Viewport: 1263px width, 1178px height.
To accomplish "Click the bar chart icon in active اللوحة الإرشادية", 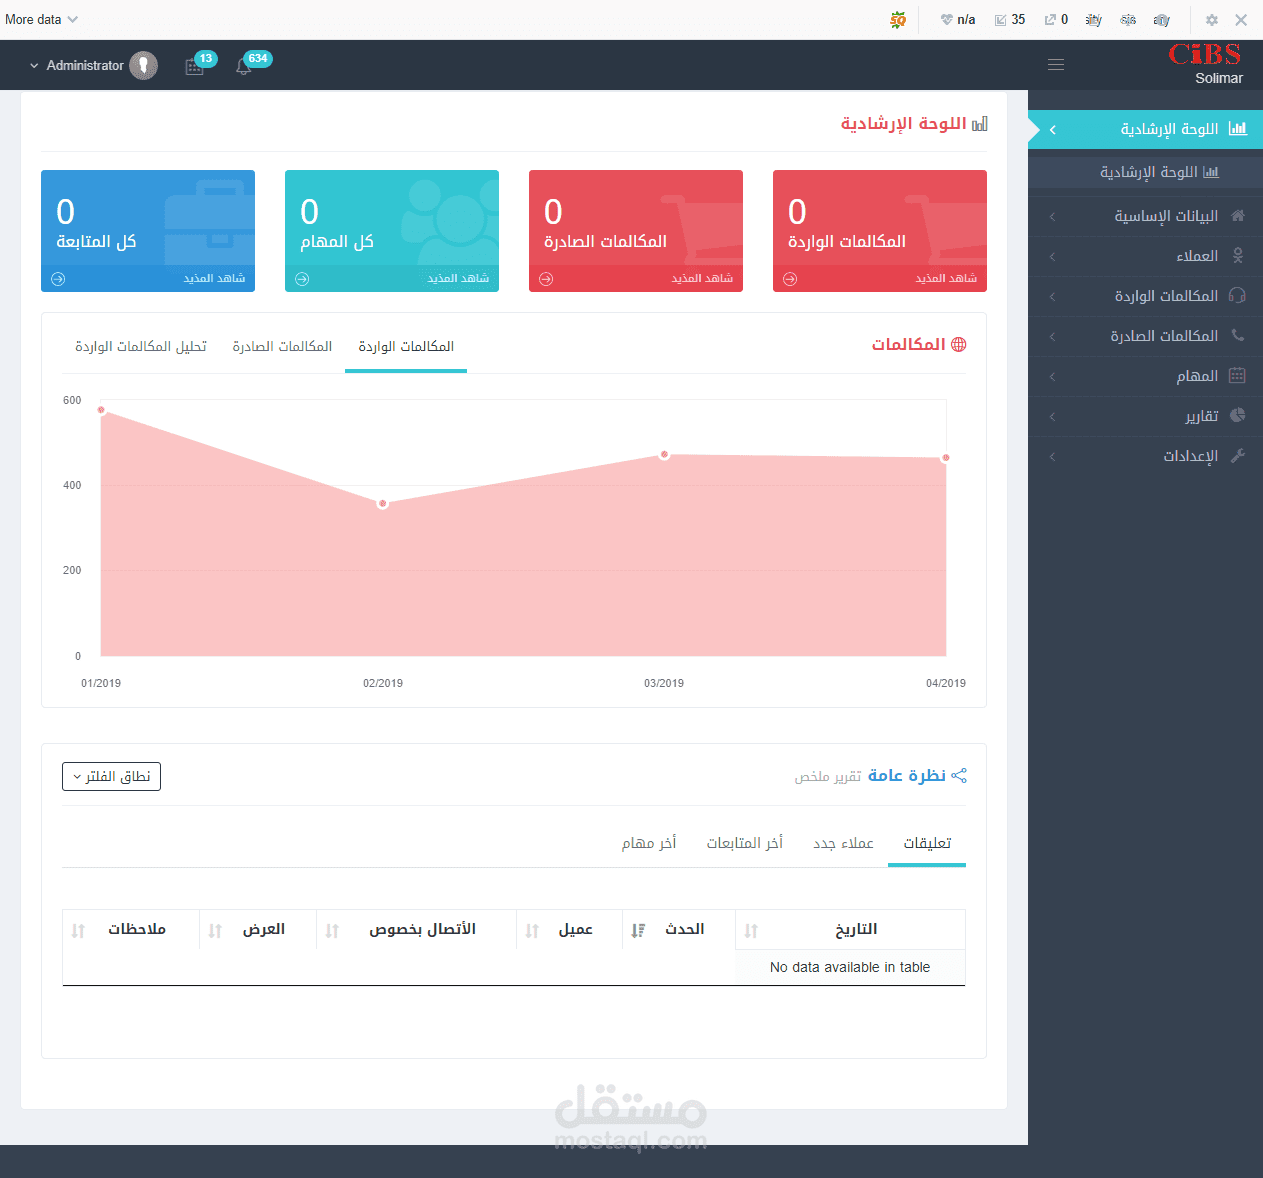I will pos(1238,129).
